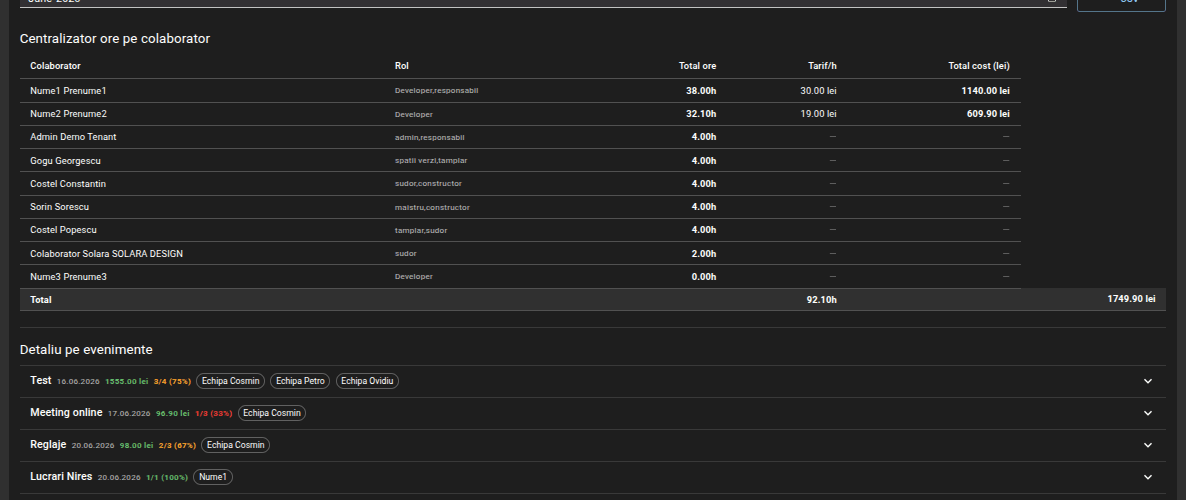
Task: Click the 98.00 lei amount in Reglaje row
Action: (x=136, y=446)
